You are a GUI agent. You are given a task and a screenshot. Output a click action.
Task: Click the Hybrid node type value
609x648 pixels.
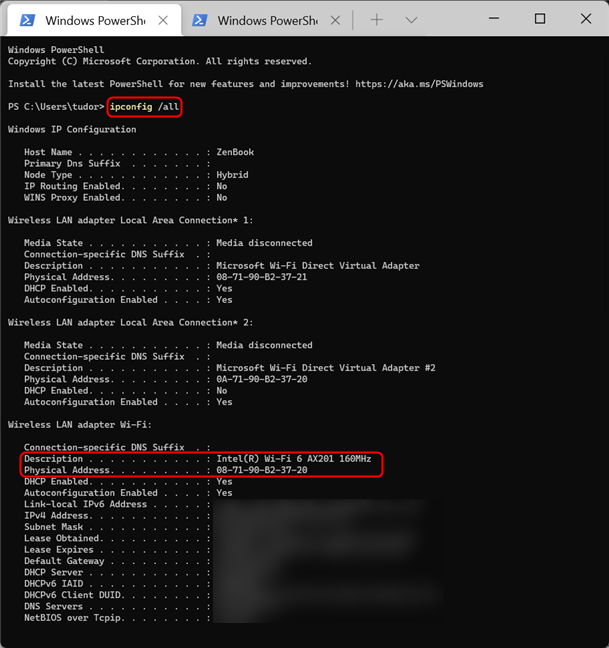point(232,175)
